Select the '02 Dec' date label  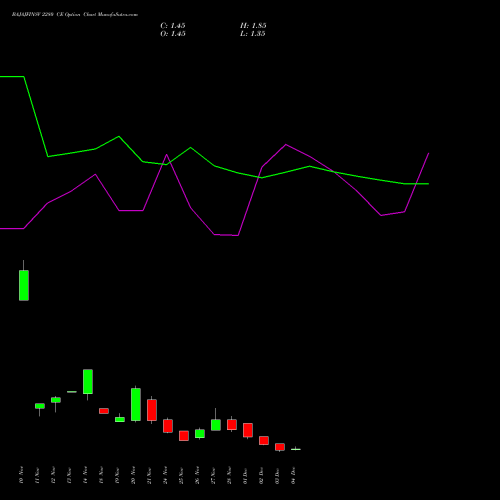pyautogui.click(x=261, y=475)
